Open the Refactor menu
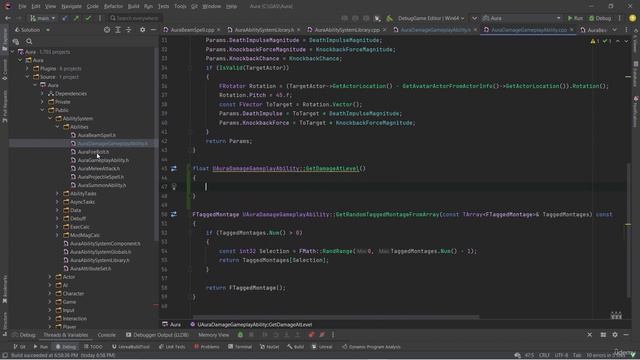 click(x=113, y=6)
